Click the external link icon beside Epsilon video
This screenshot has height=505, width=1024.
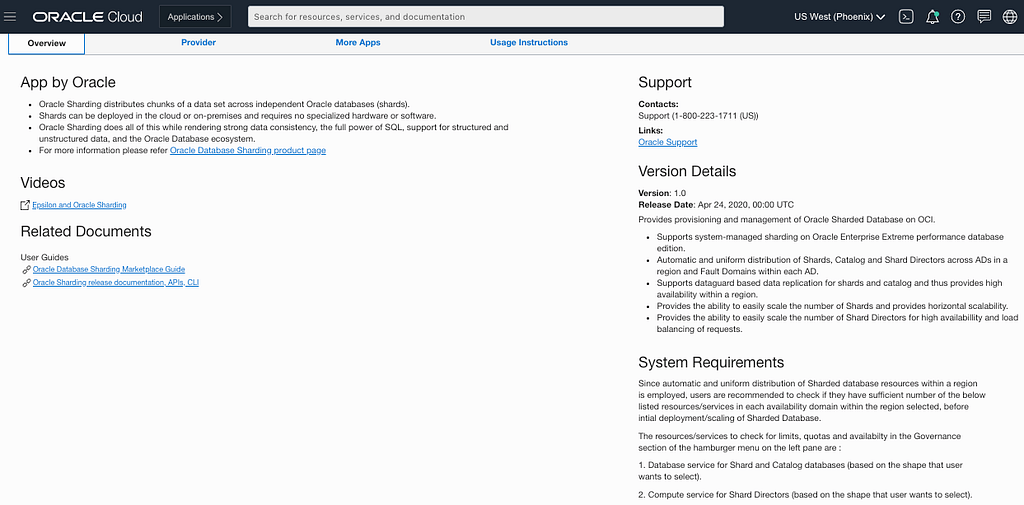tap(25, 205)
